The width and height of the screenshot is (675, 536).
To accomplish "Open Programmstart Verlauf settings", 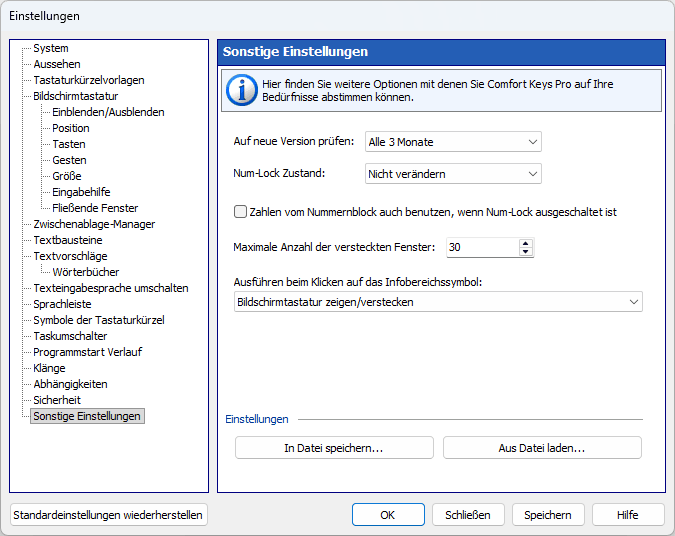I will [87, 352].
